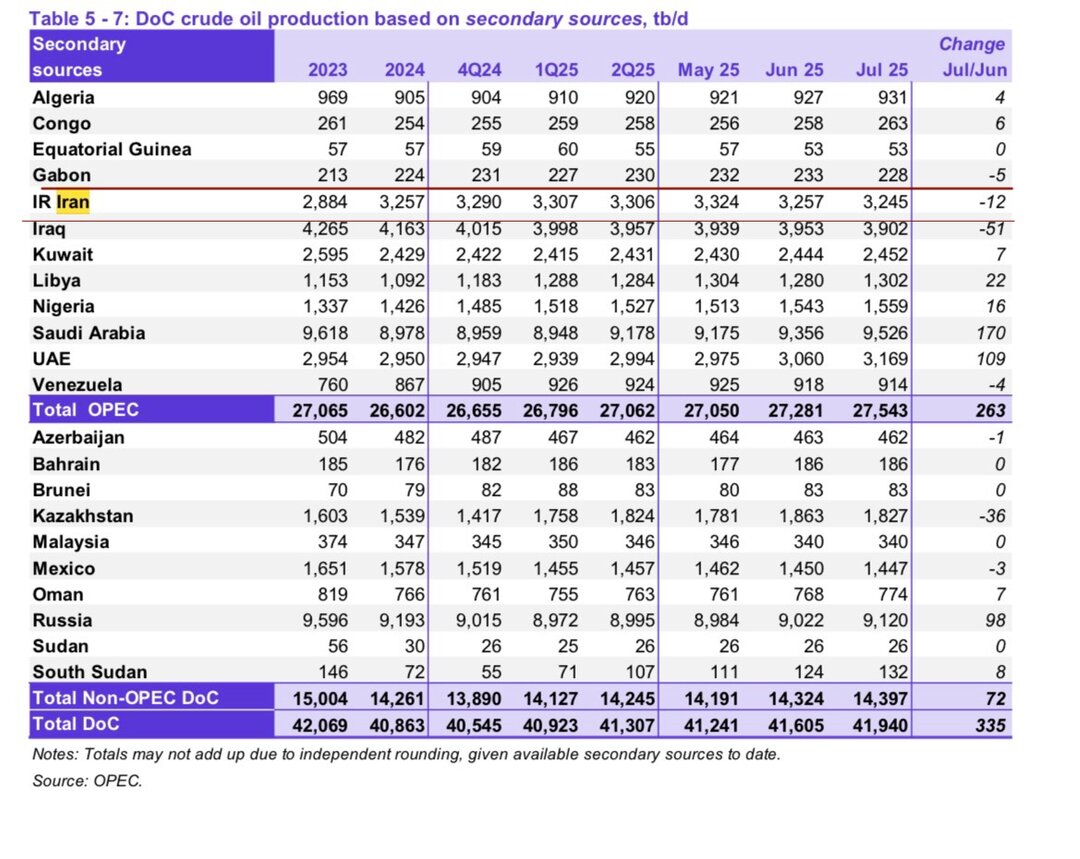Click Saudi Arabia's Jul 25 value 9,526

click(x=884, y=333)
